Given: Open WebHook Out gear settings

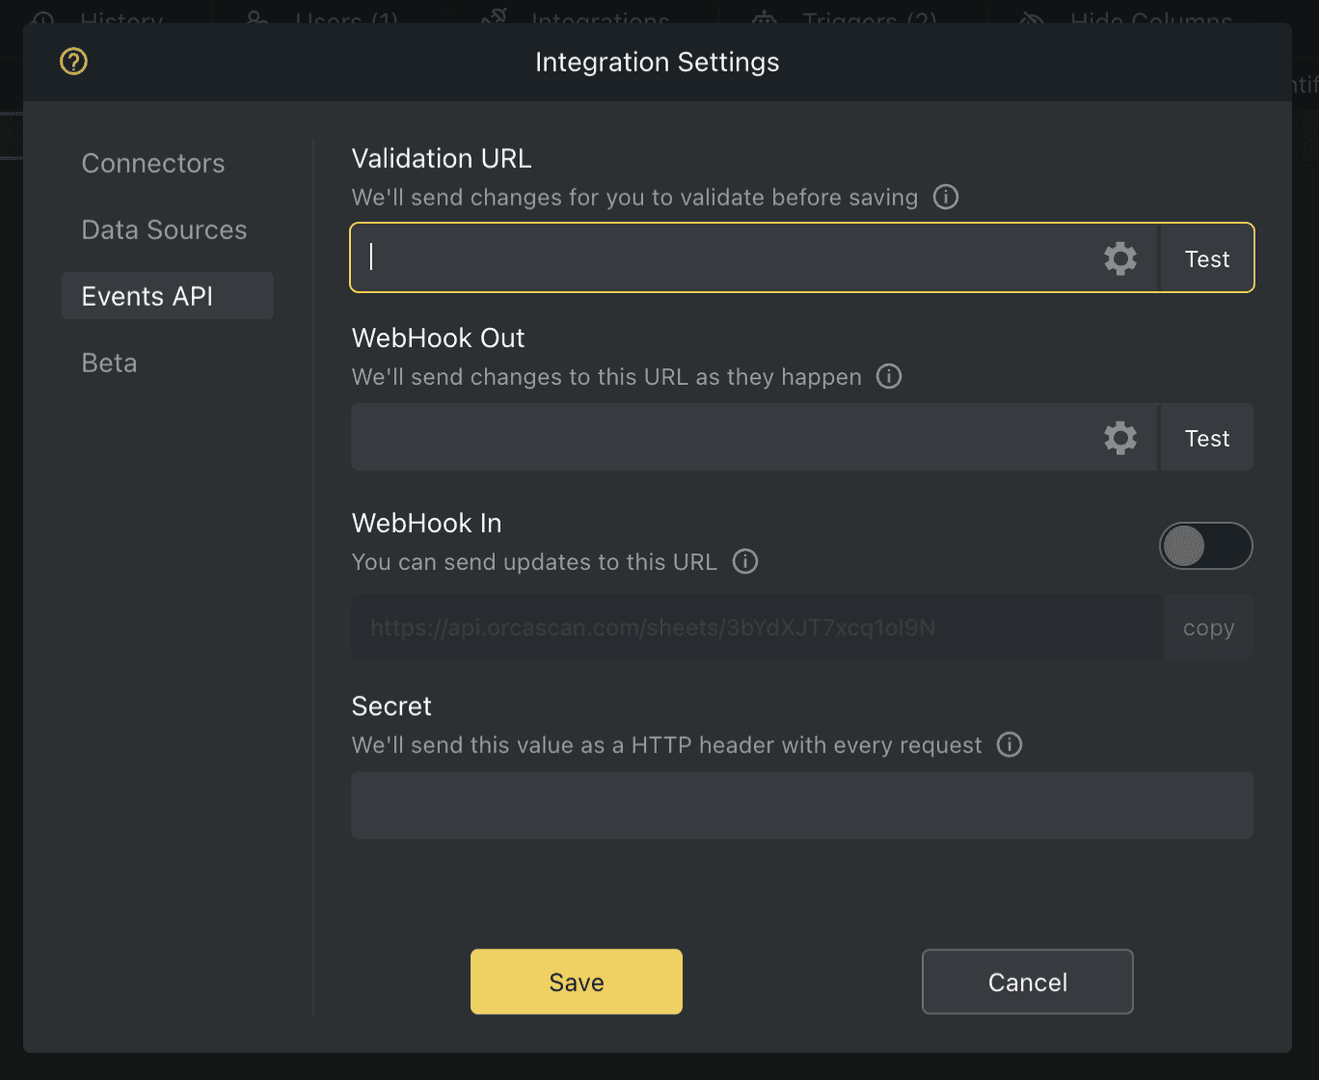Looking at the screenshot, I should pos(1120,437).
